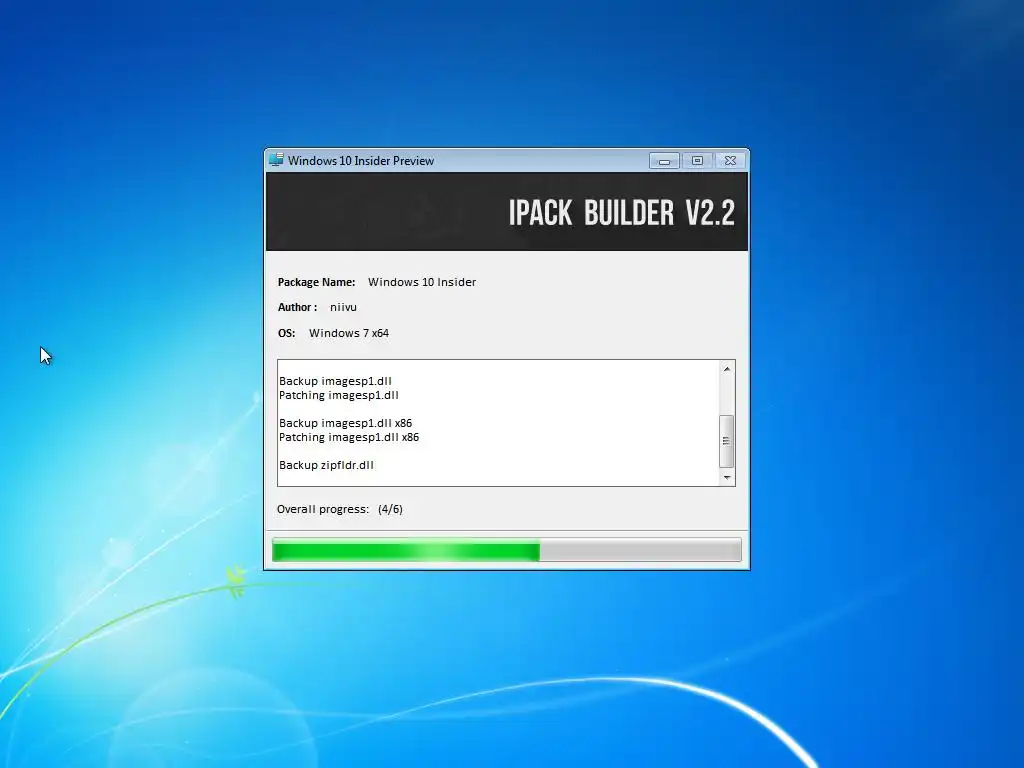This screenshot has width=1024, height=768.
Task: Click the 'Package Name:' label
Action: (316, 282)
